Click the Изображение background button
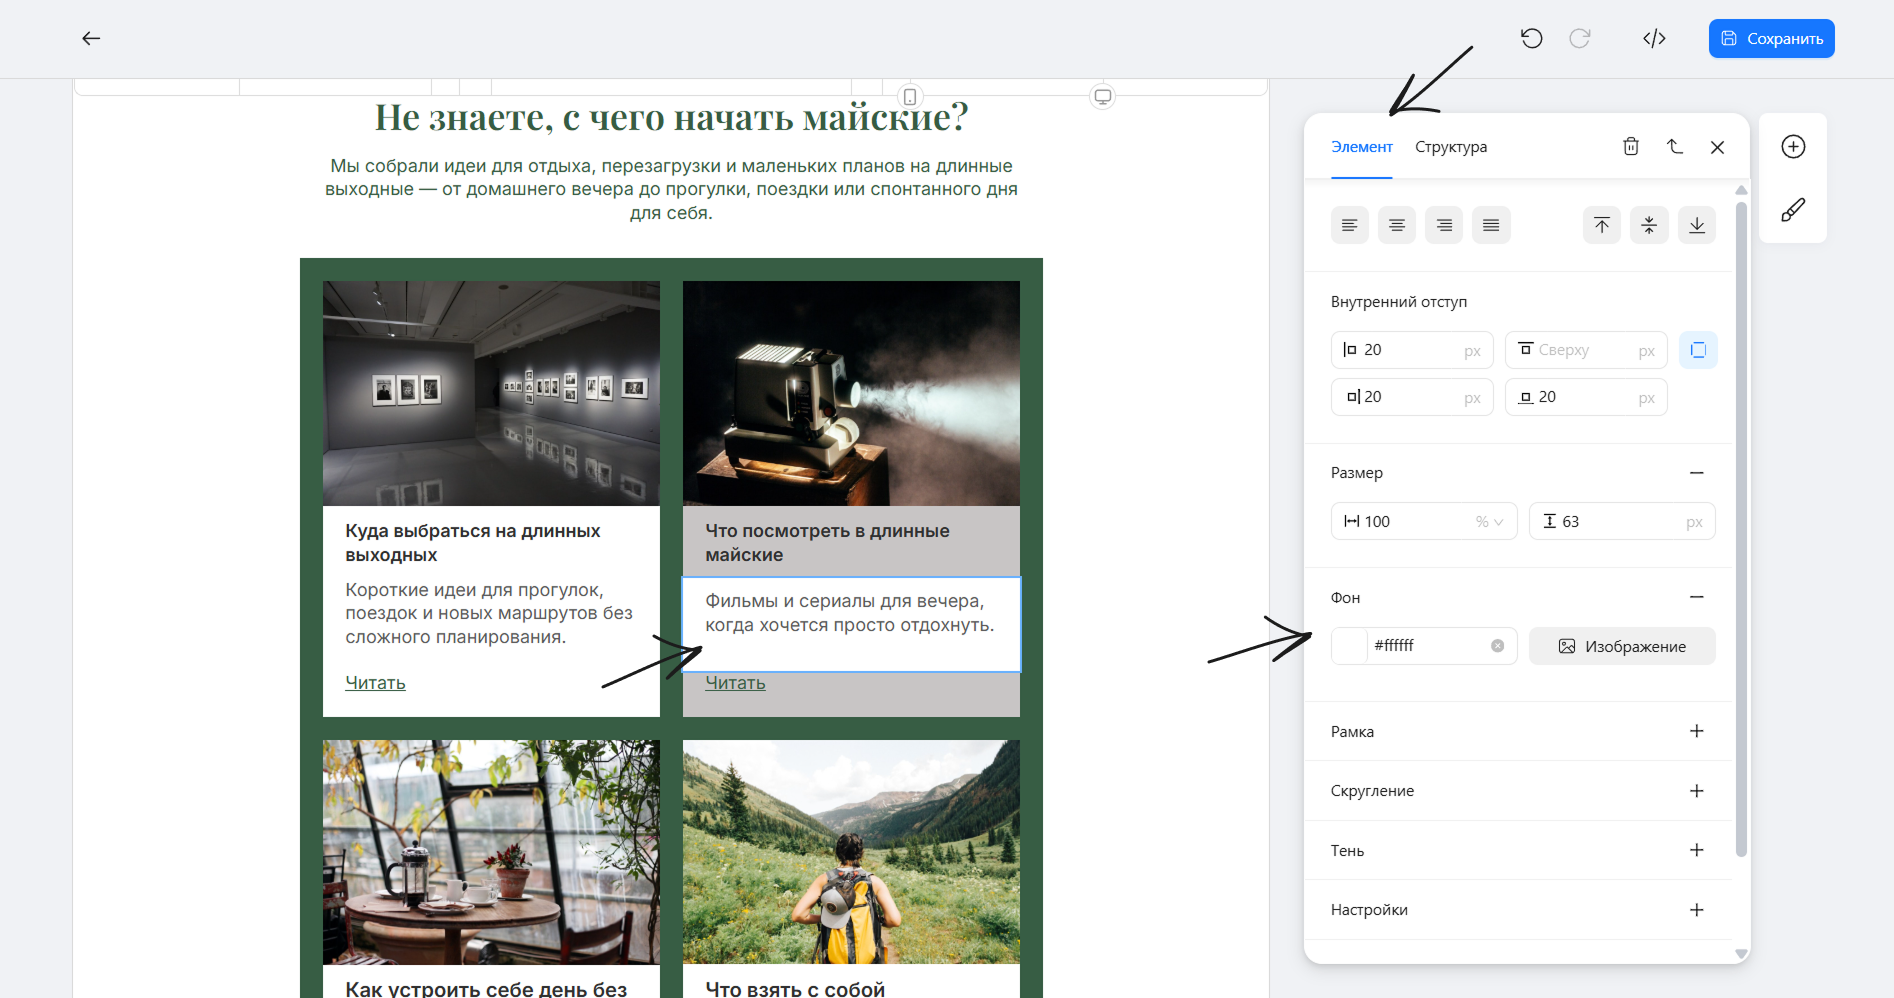Screen dimensions: 1894x998 click(x=1622, y=646)
